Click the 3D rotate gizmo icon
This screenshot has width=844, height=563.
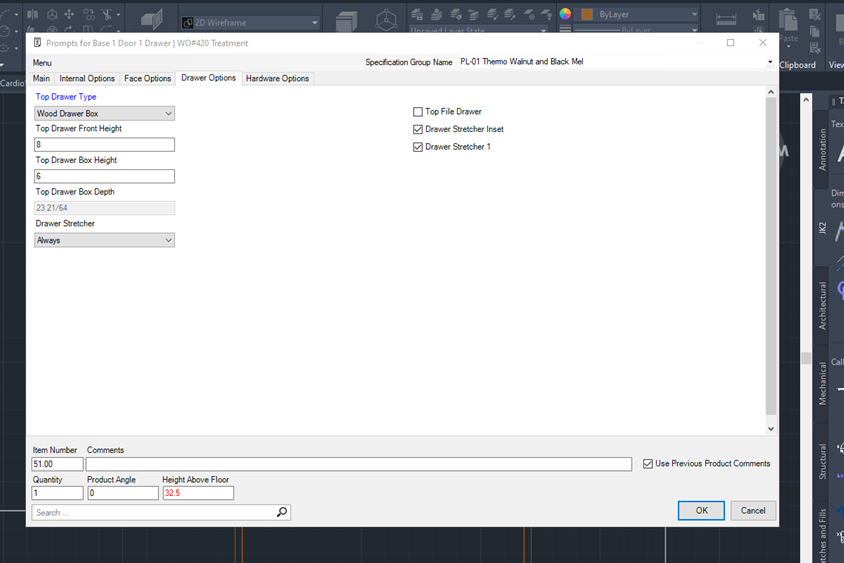[x=52, y=15]
